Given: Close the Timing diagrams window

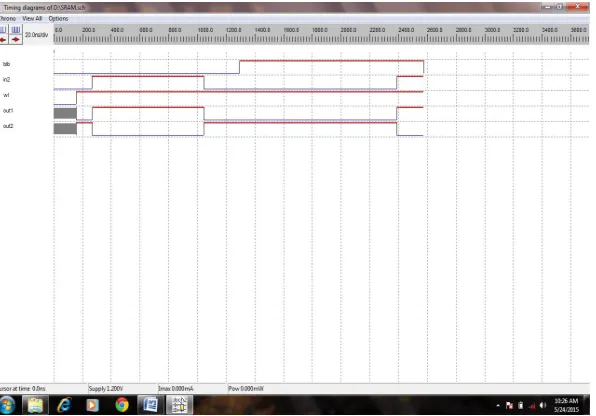Looking at the screenshot, I should pos(577,6).
